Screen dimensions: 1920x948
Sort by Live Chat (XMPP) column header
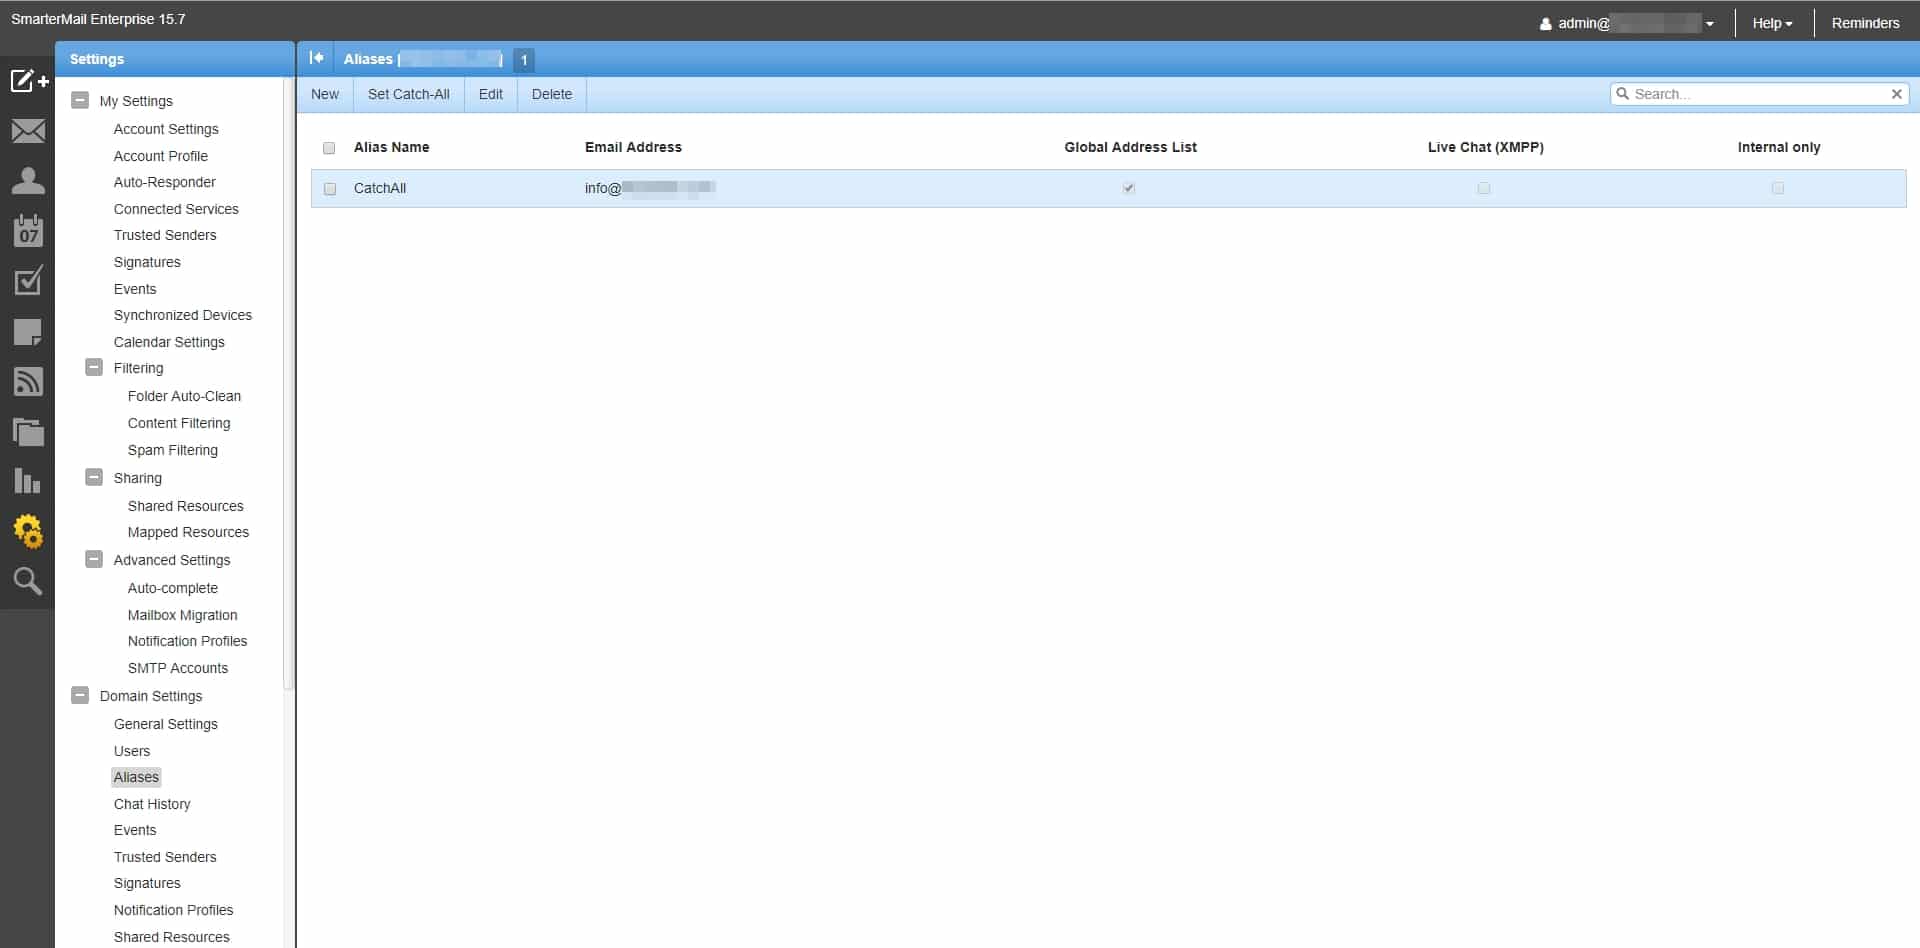(1486, 147)
